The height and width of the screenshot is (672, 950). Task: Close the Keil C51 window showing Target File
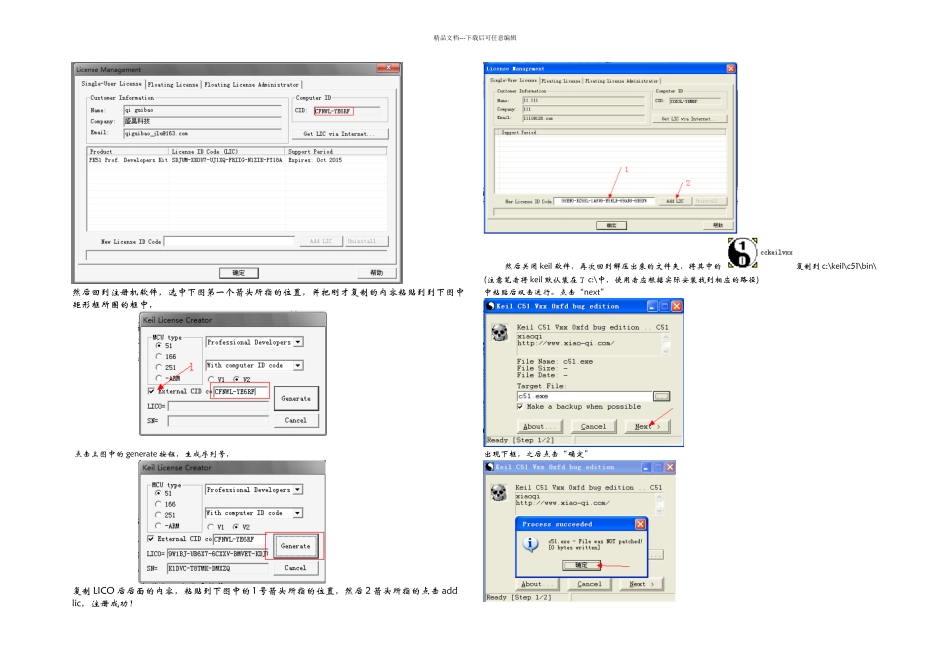tap(677, 306)
